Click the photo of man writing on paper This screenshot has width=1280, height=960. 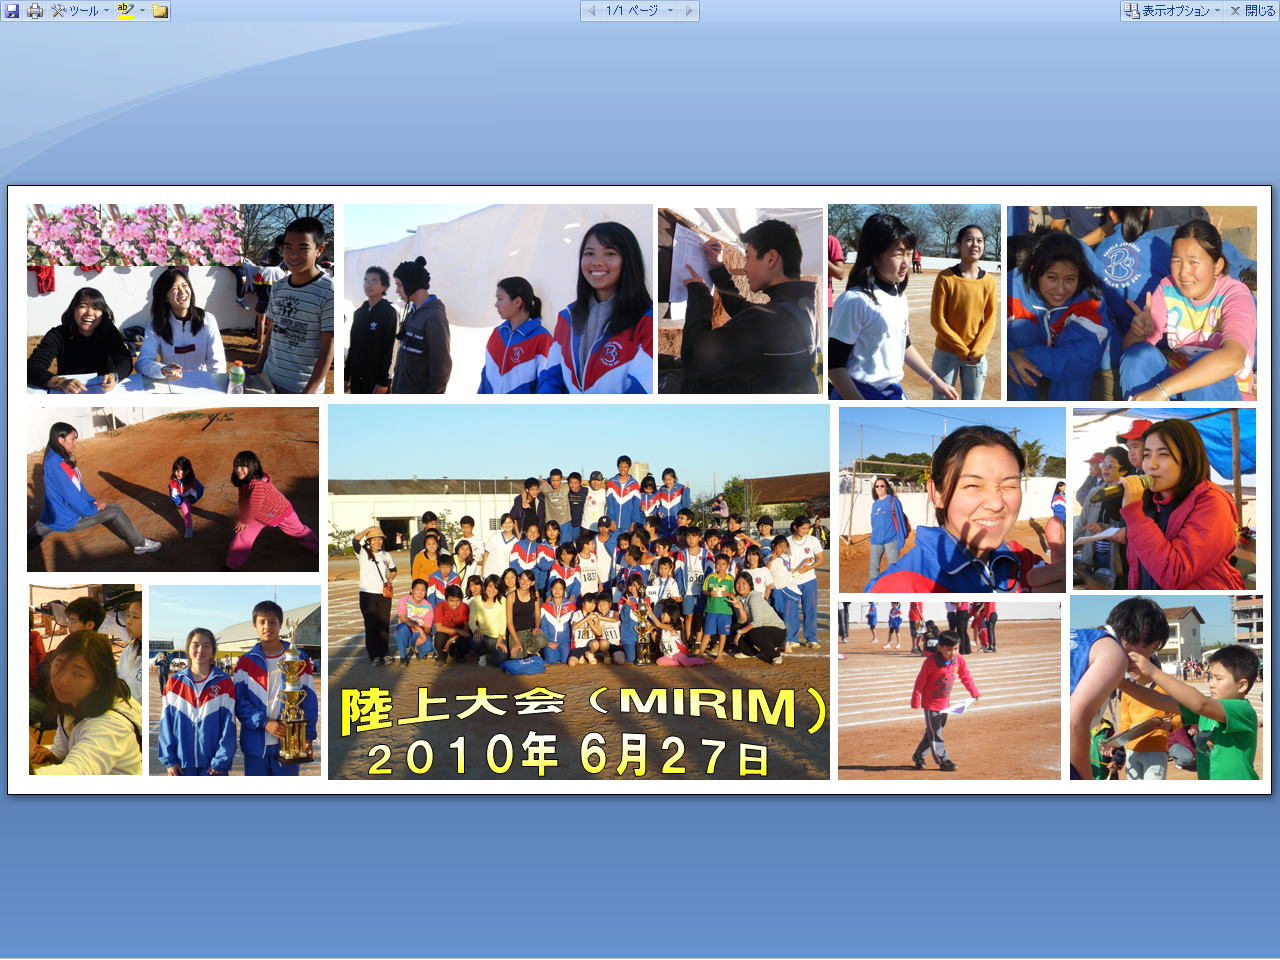pos(740,301)
